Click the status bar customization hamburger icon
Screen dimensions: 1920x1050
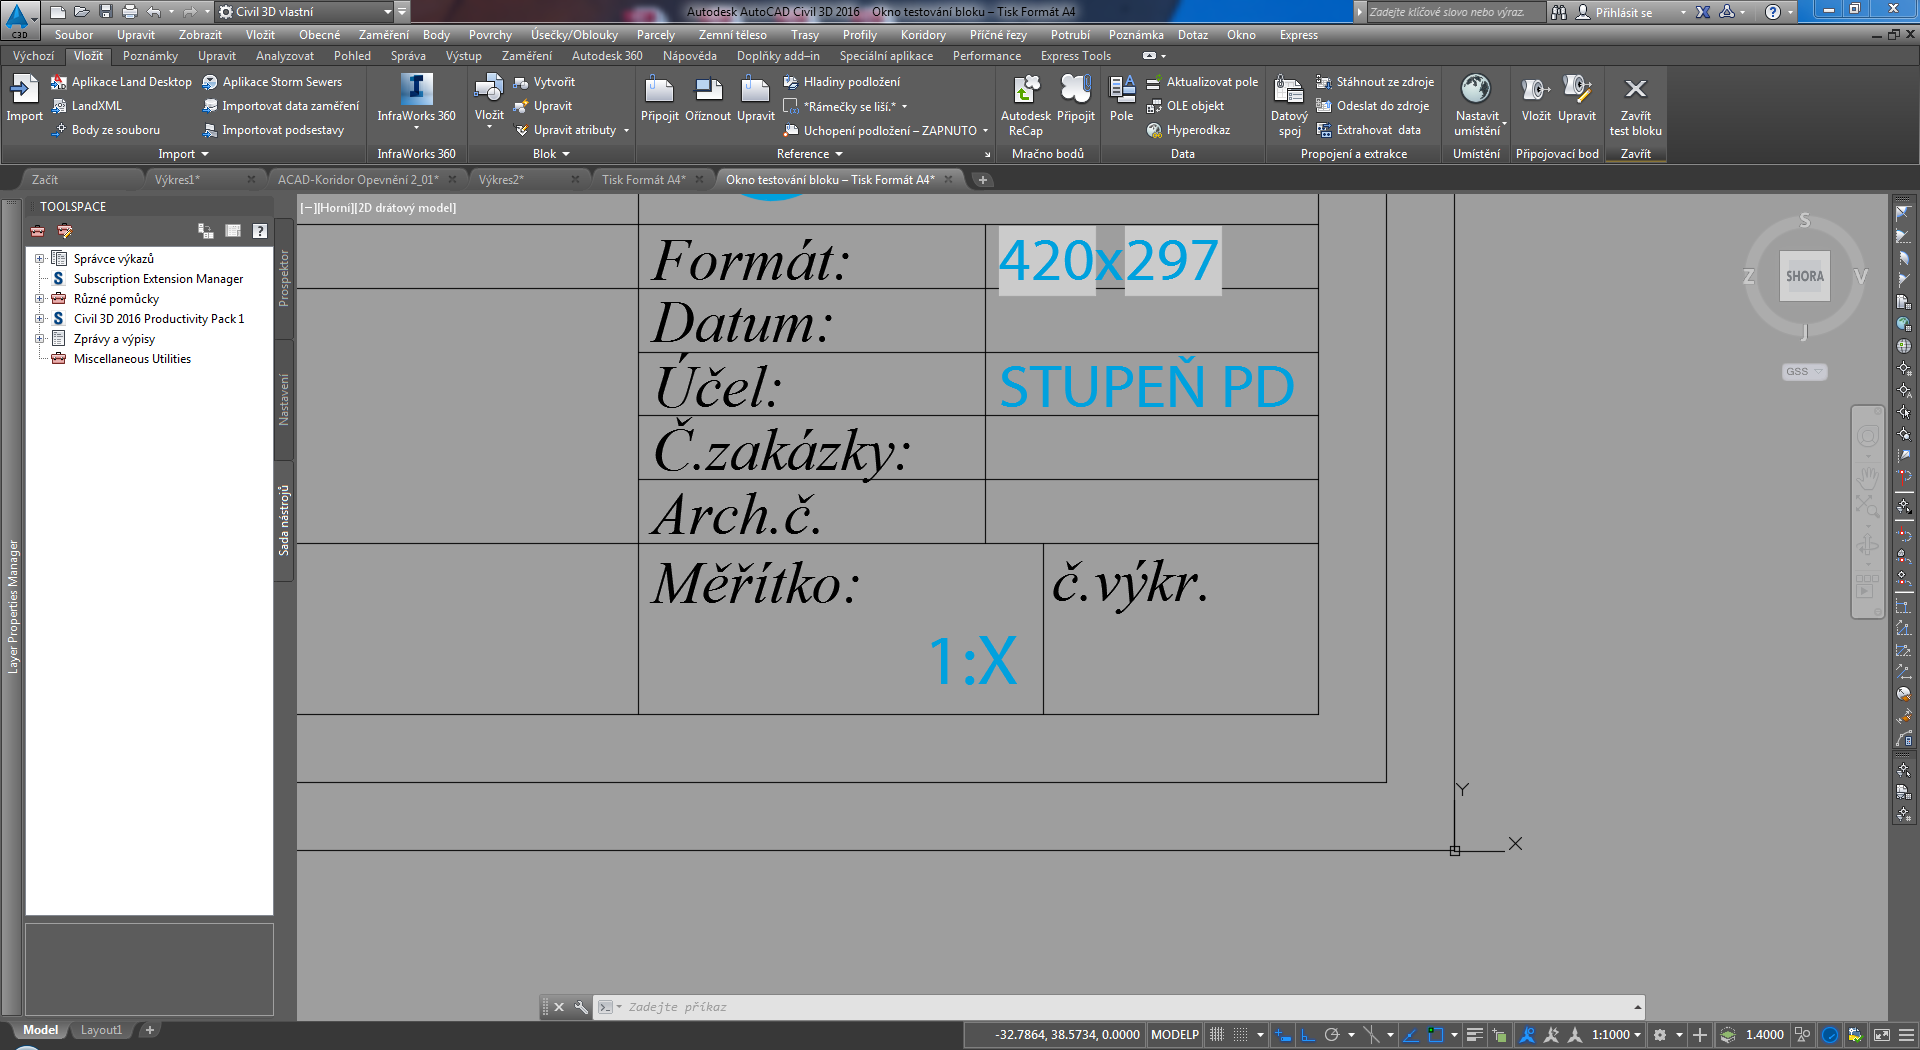point(1907,1035)
